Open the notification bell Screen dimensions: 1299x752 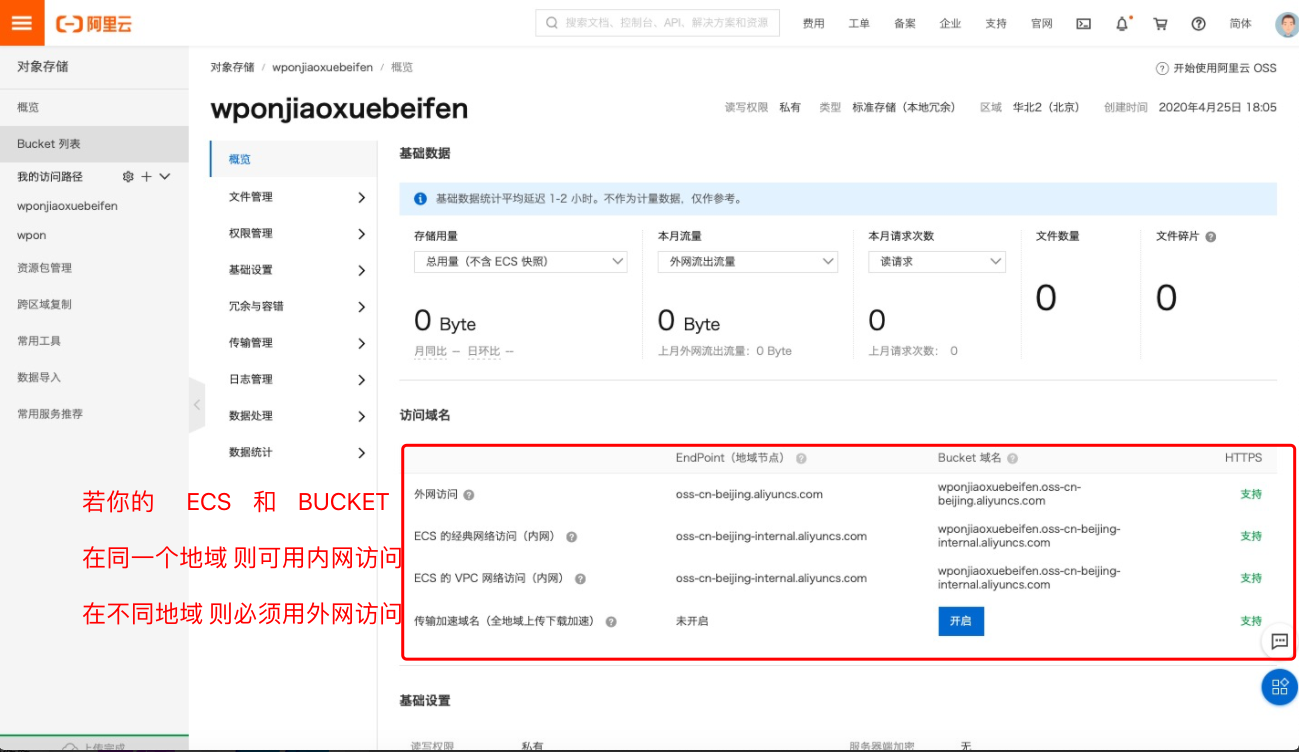[1122, 24]
